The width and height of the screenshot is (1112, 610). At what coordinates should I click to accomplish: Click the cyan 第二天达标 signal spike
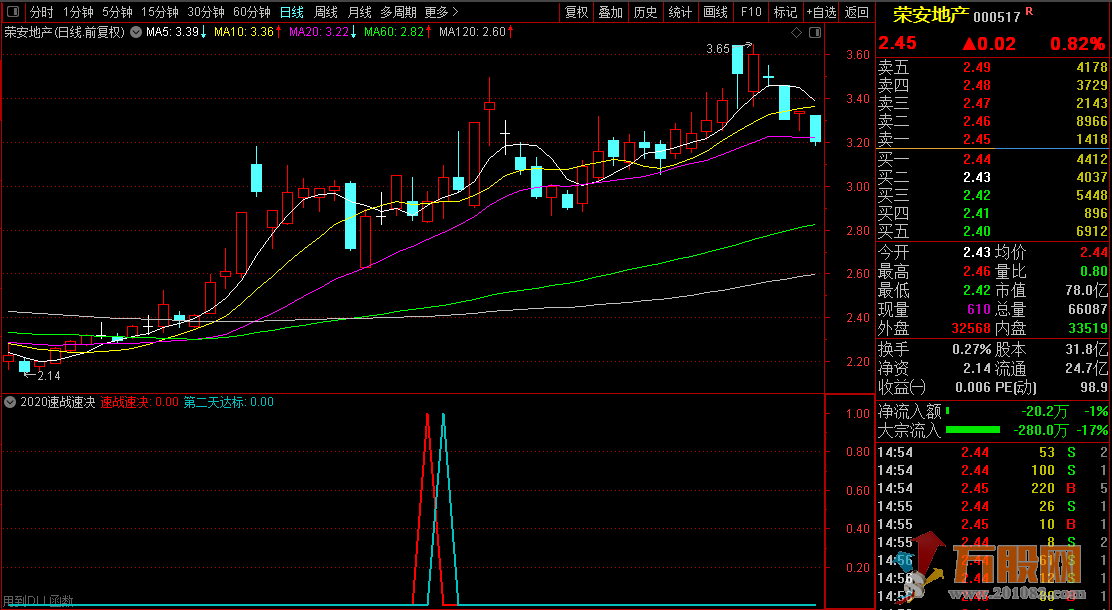click(443, 508)
